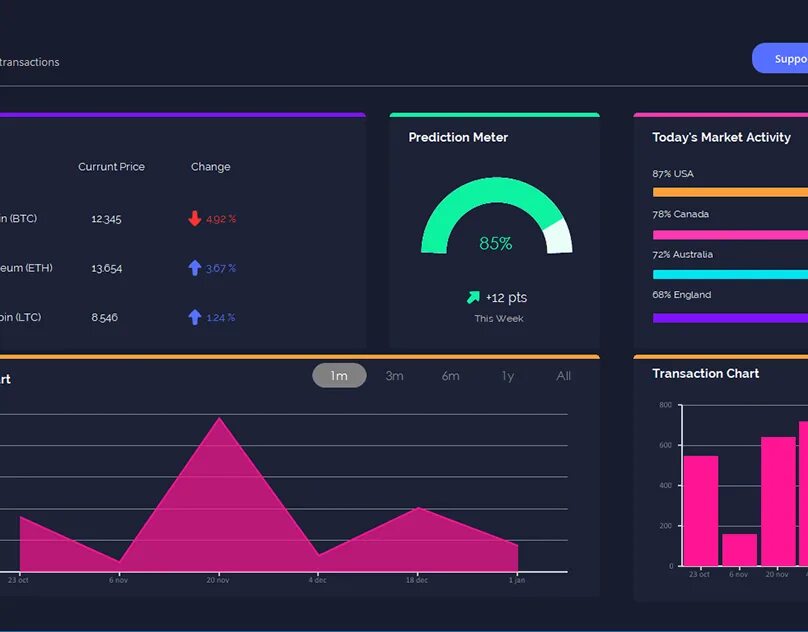The width and height of the screenshot is (808, 632).
Task: Click the Transaction Chart title
Action: 705,373
